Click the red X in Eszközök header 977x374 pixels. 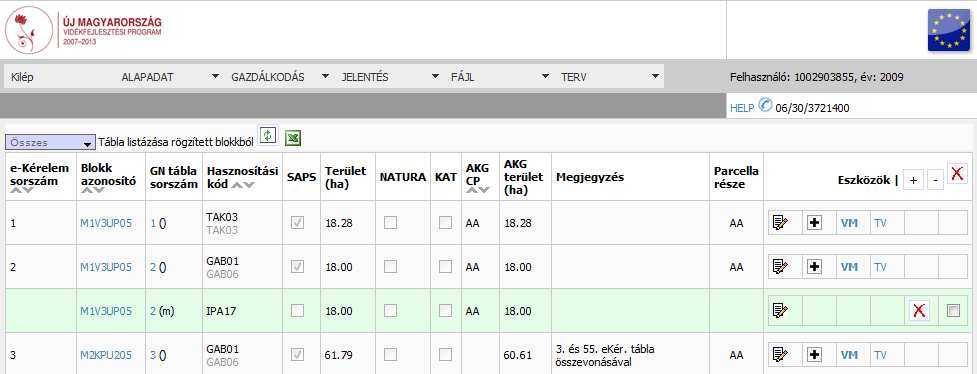957,174
